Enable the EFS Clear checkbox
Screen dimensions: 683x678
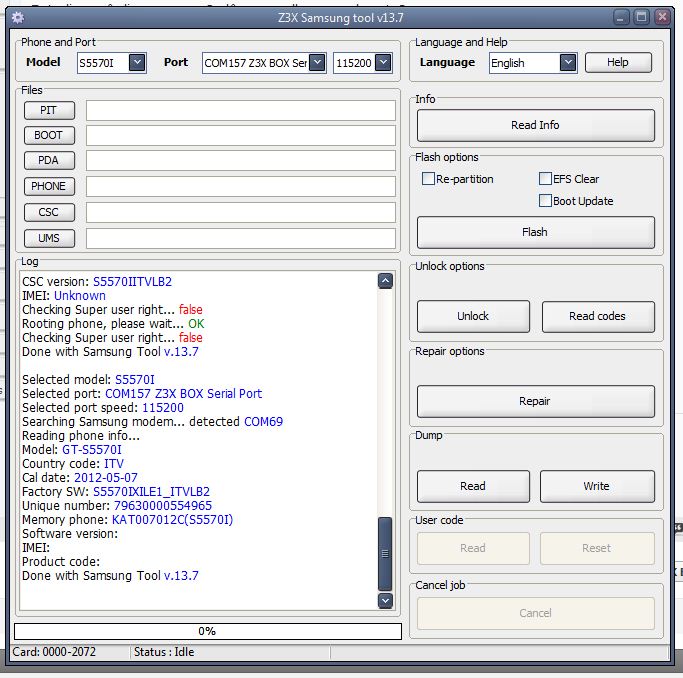pos(545,179)
